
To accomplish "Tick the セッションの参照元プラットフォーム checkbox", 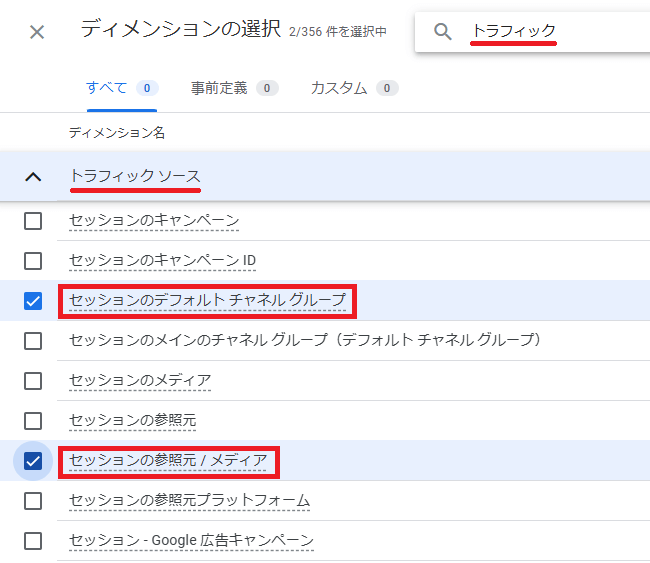I will pyautogui.click(x=33, y=500).
